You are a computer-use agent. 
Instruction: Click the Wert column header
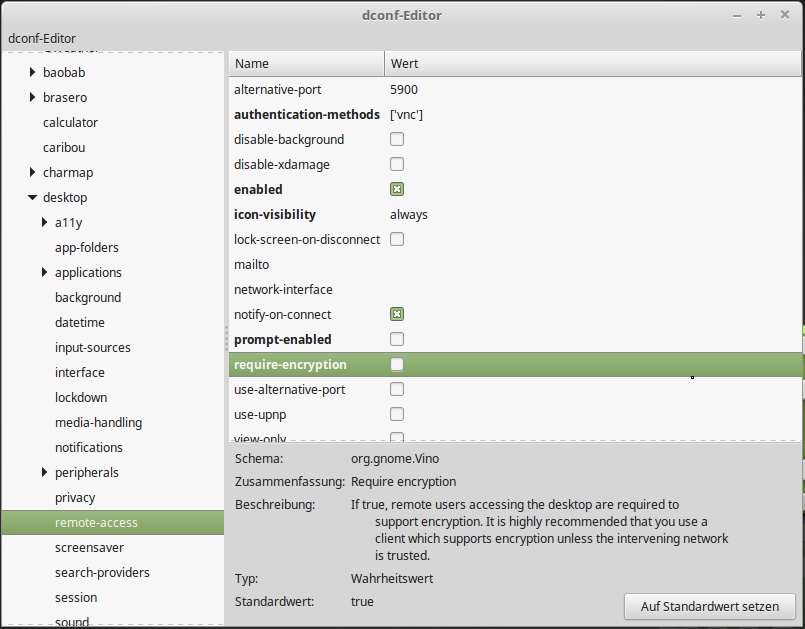(592, 63)
